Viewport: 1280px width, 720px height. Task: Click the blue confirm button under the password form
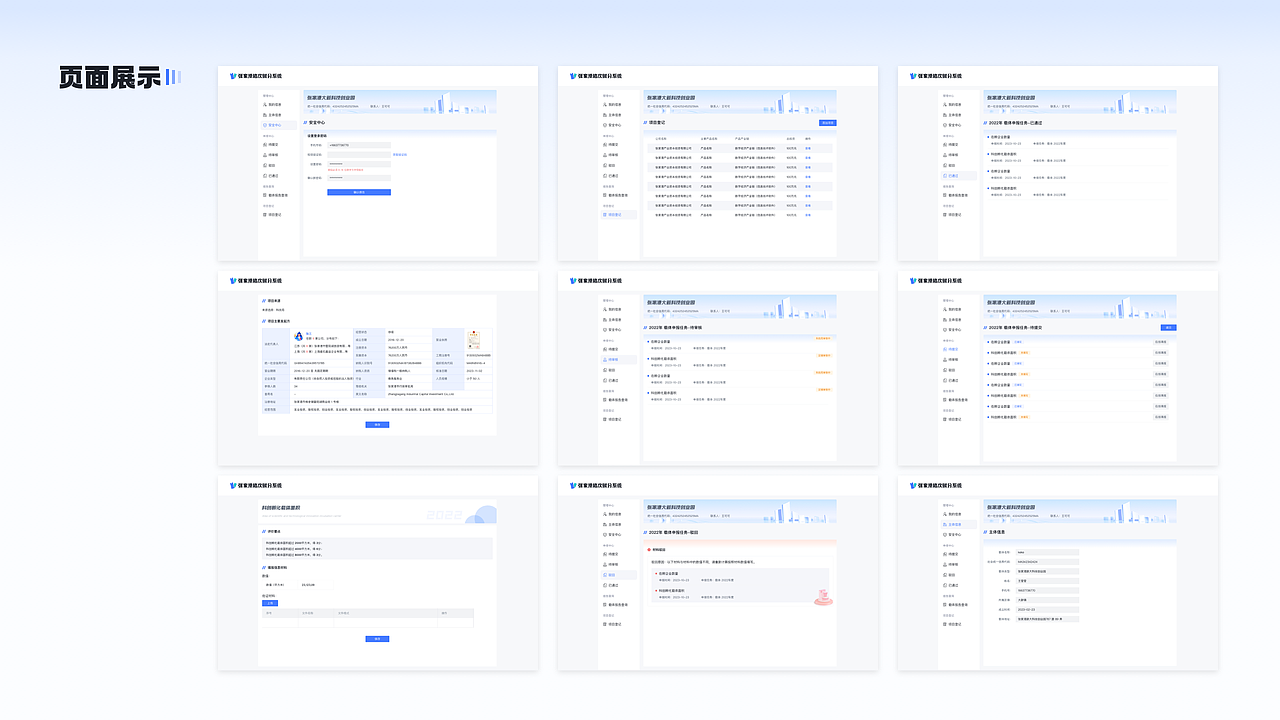tap(359, 192)
